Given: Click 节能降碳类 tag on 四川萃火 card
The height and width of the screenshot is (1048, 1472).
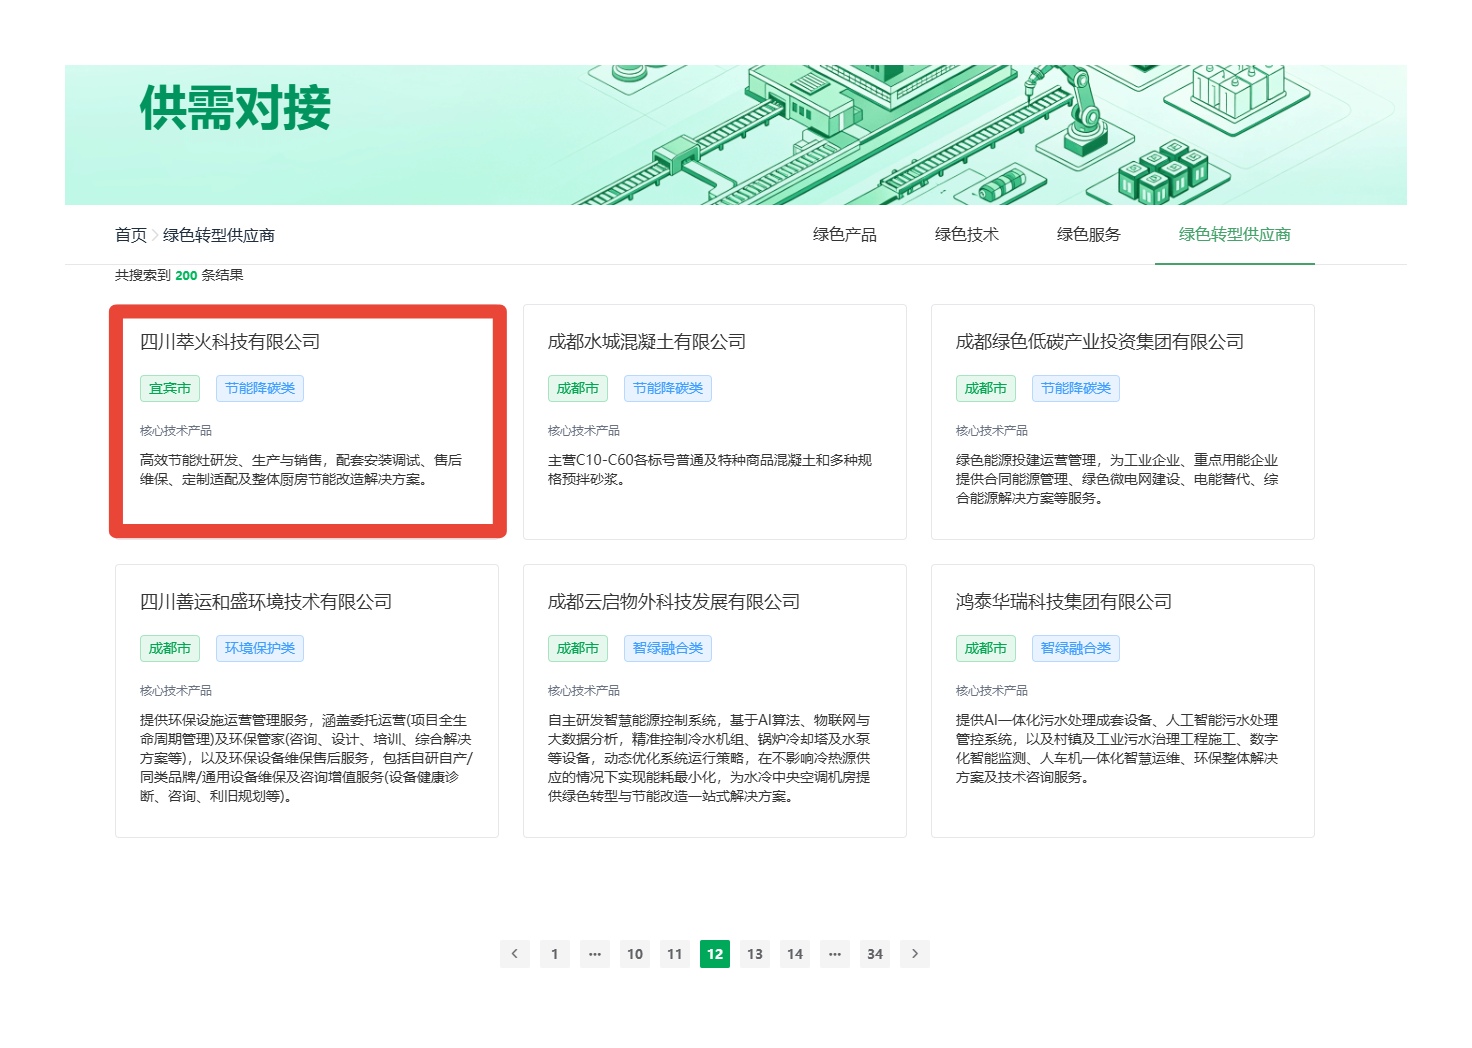Looking at the screenshot, I should [260, 388].
